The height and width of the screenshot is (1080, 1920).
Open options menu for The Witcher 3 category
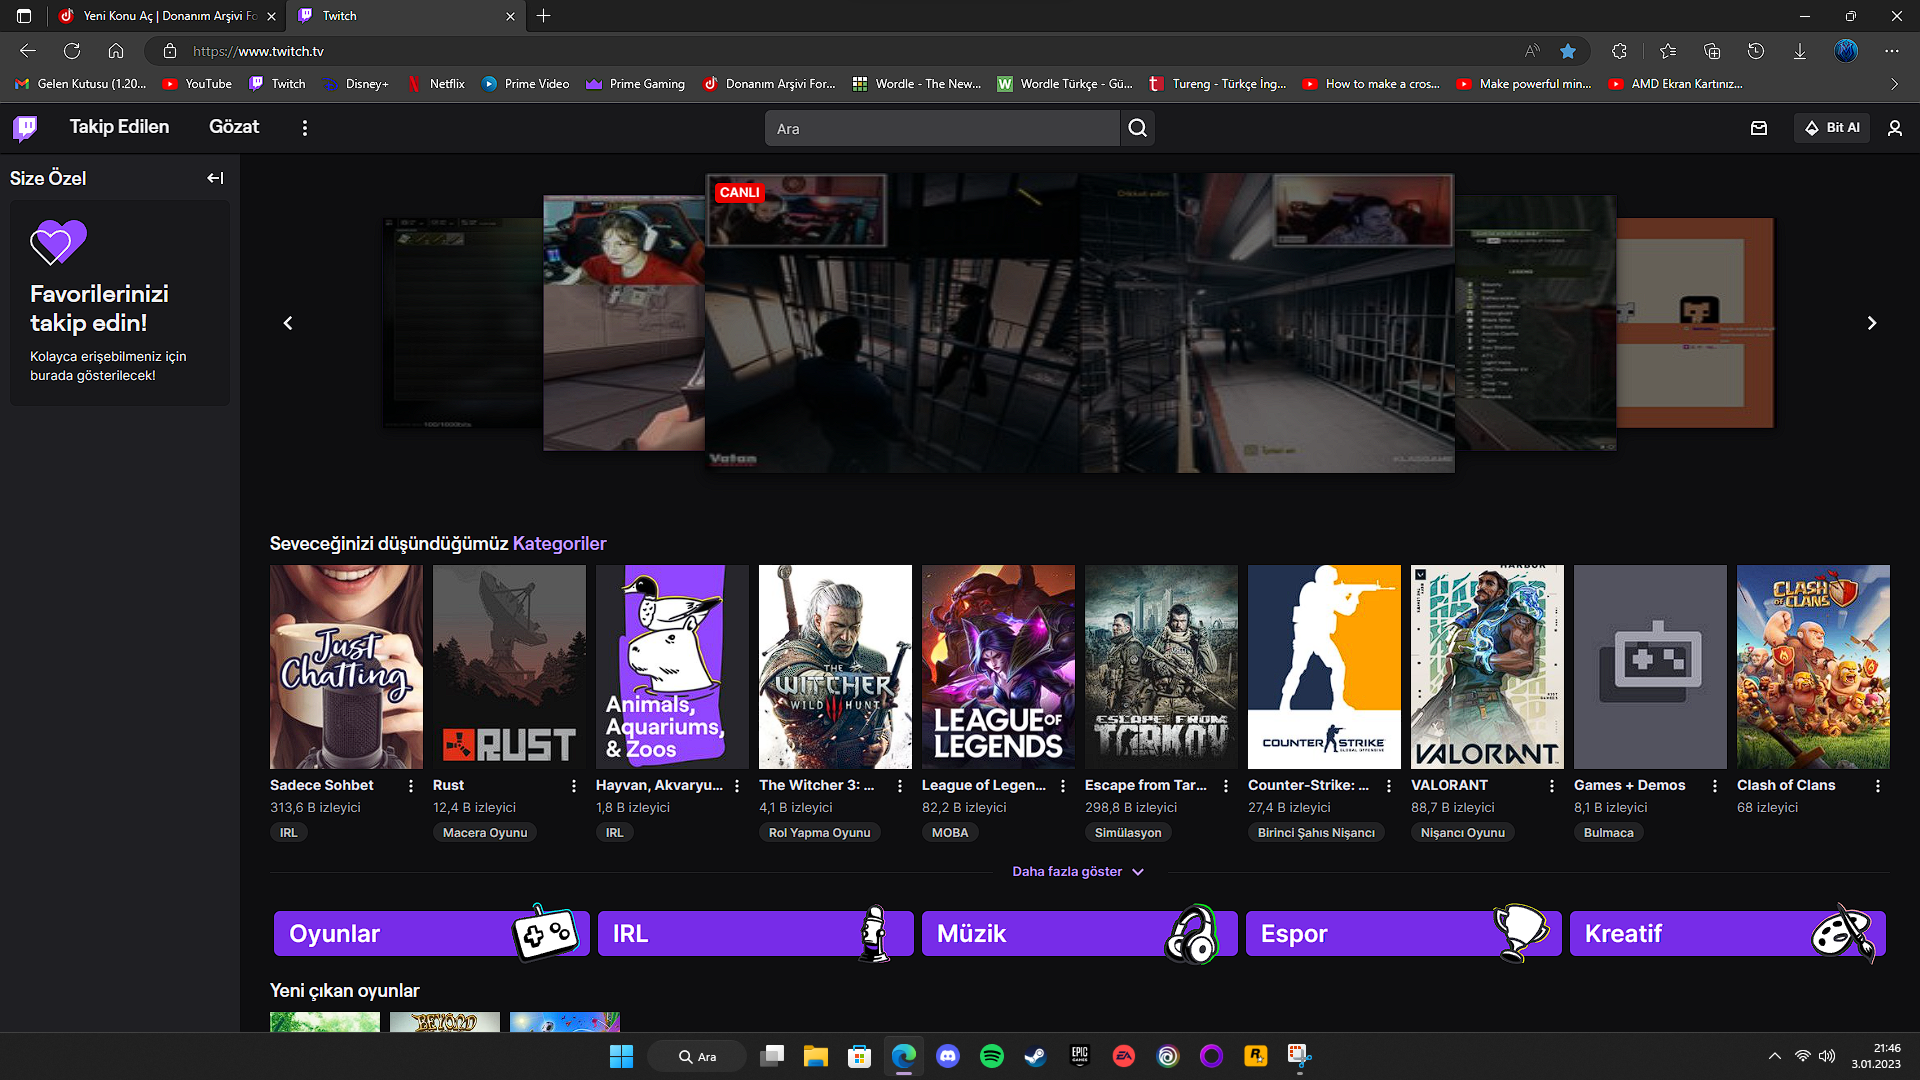[x=900, y=786]
